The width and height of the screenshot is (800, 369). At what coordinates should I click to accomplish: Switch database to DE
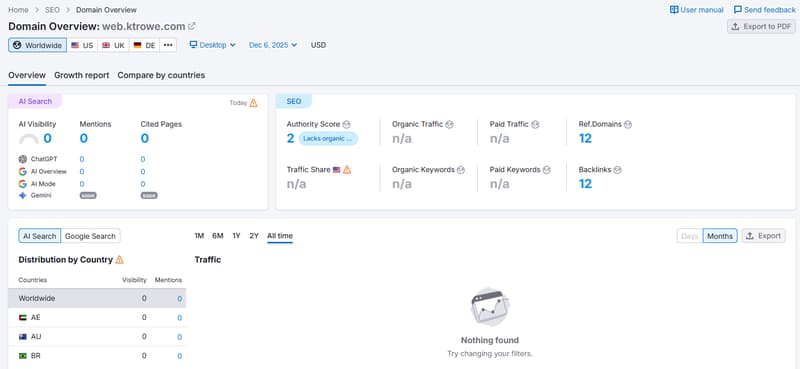(x=144, y=45)
